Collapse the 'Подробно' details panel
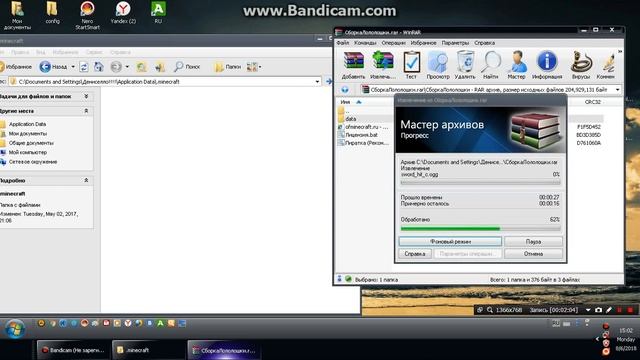Screen dimensions: 640x360 pyautogui.click(x=86, y=180)
